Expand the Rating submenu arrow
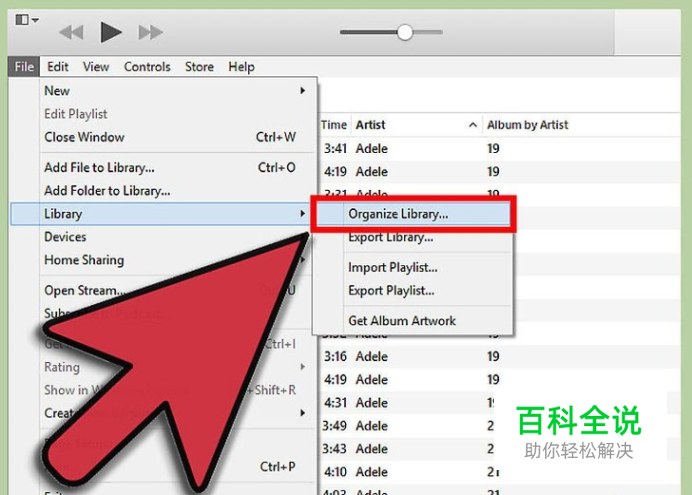This screenshot has width=692, height=495. [x=303, y=367]
